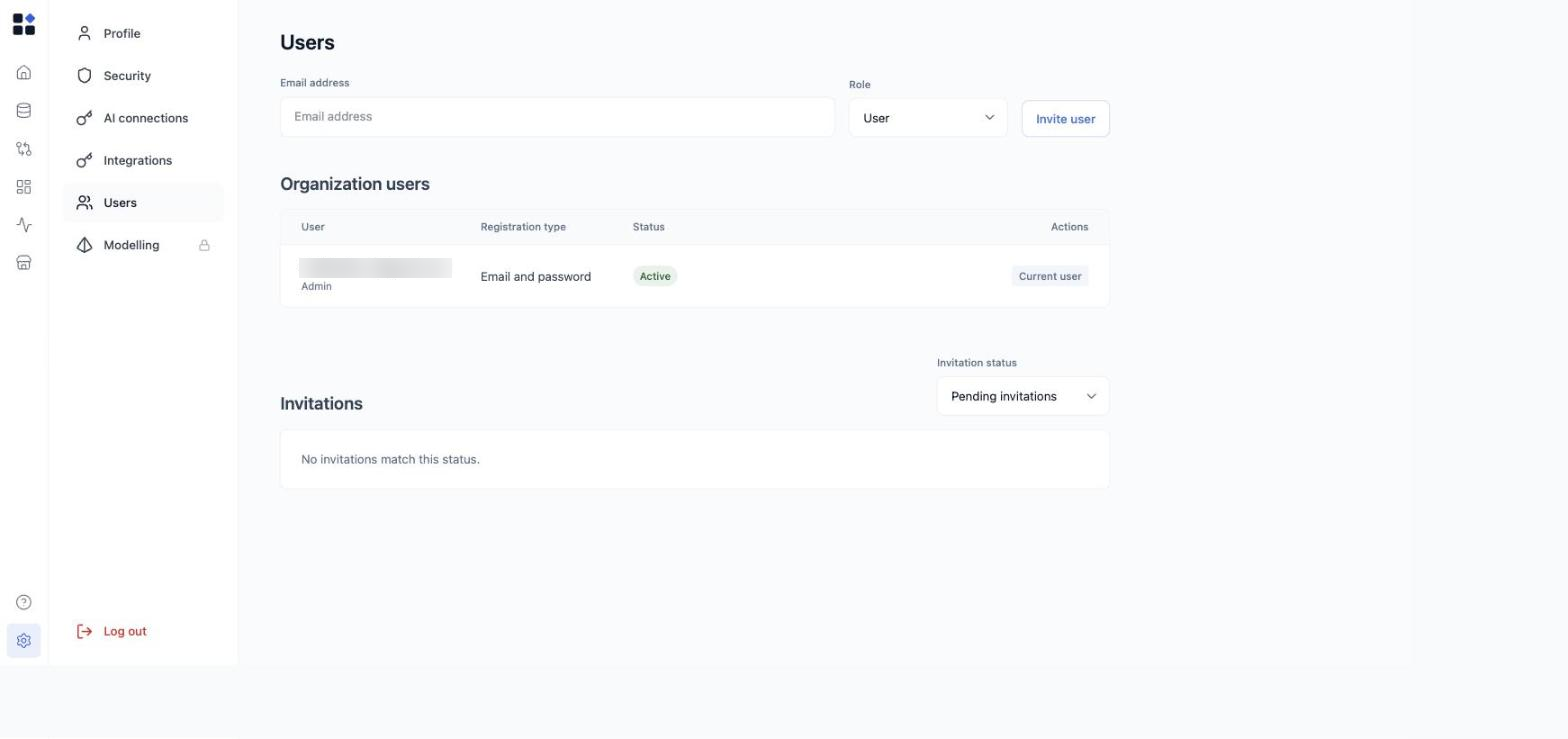The width and height of the screenshot is (1568, 739).
Task: Click the 'Actions' column header
Action: pos(1069,227)
